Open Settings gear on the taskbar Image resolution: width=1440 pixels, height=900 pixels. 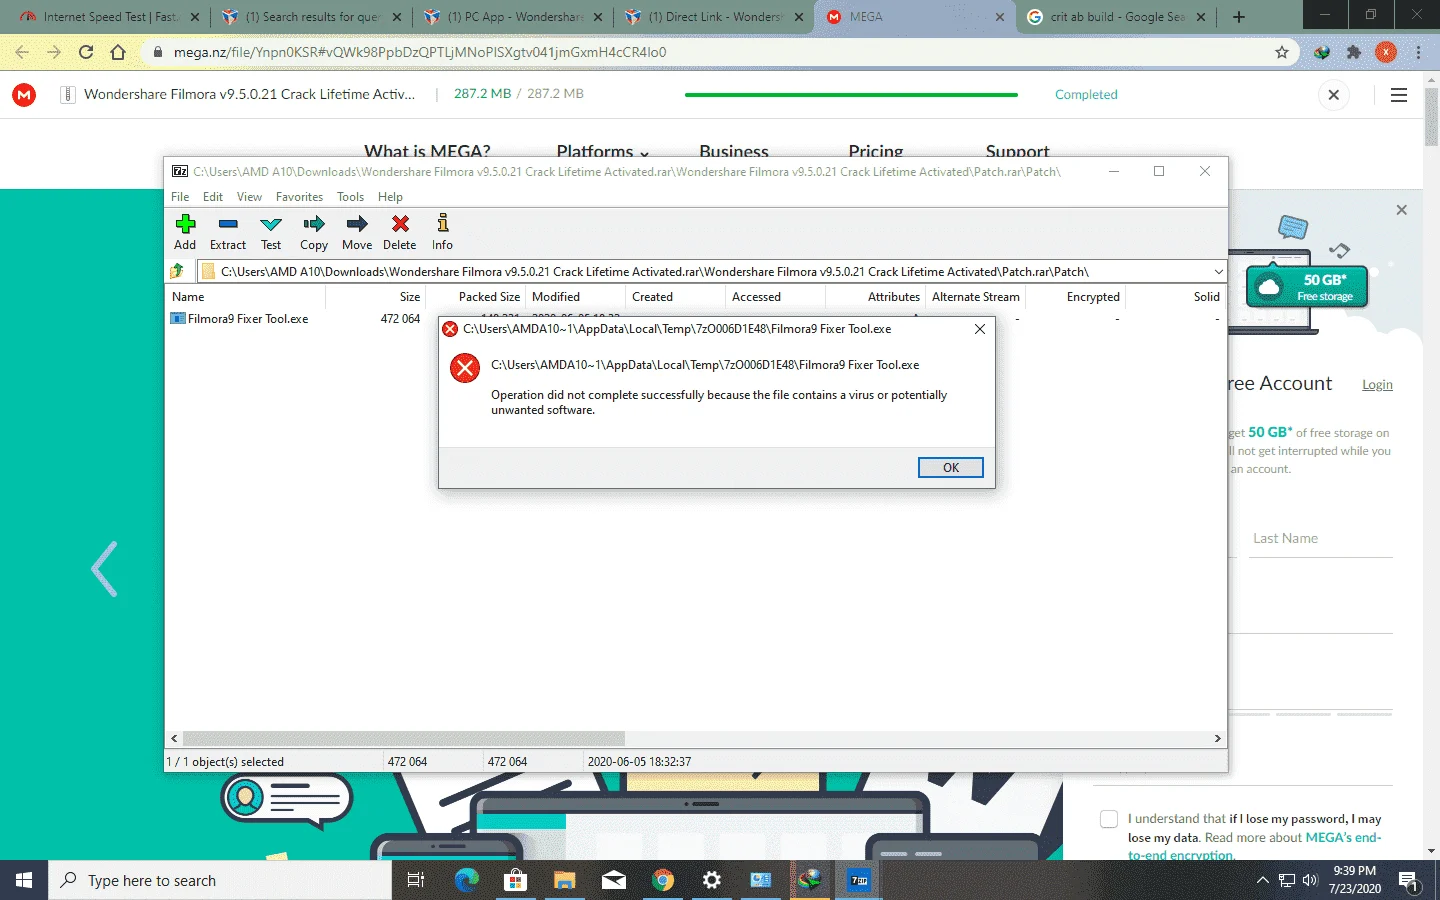pos(712,880)
